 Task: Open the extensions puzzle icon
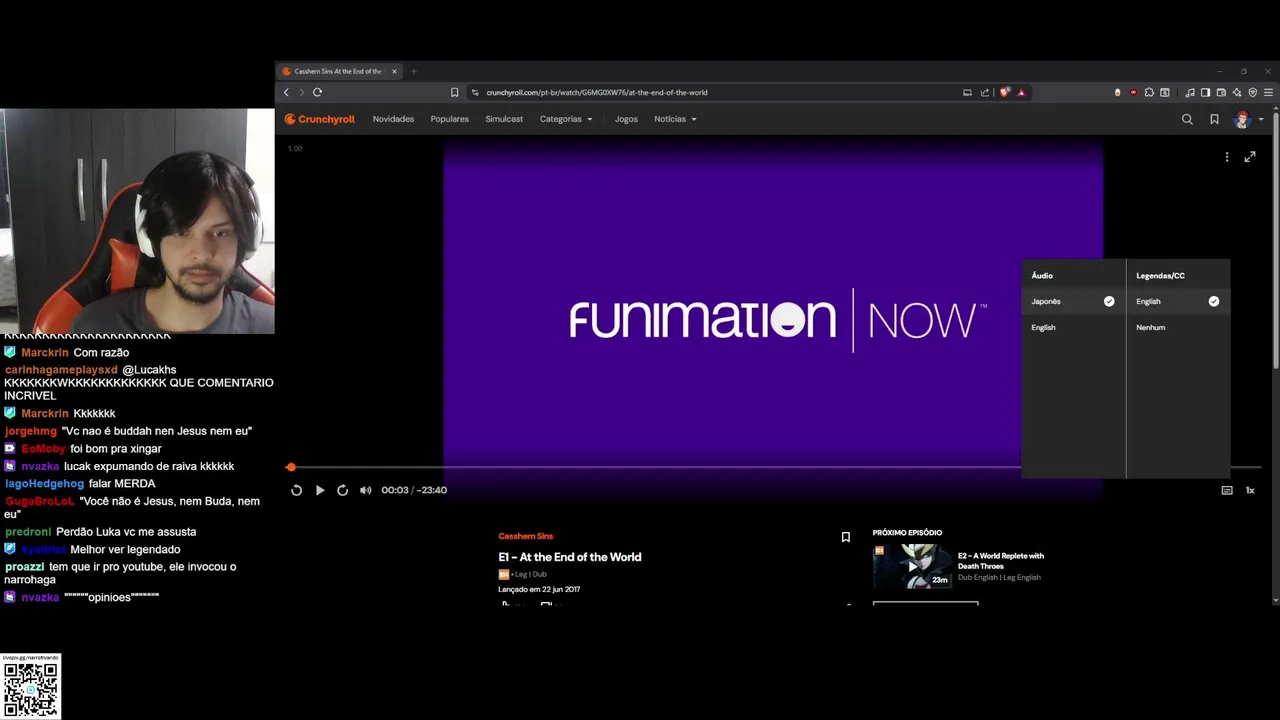(x=1149, y=92)
